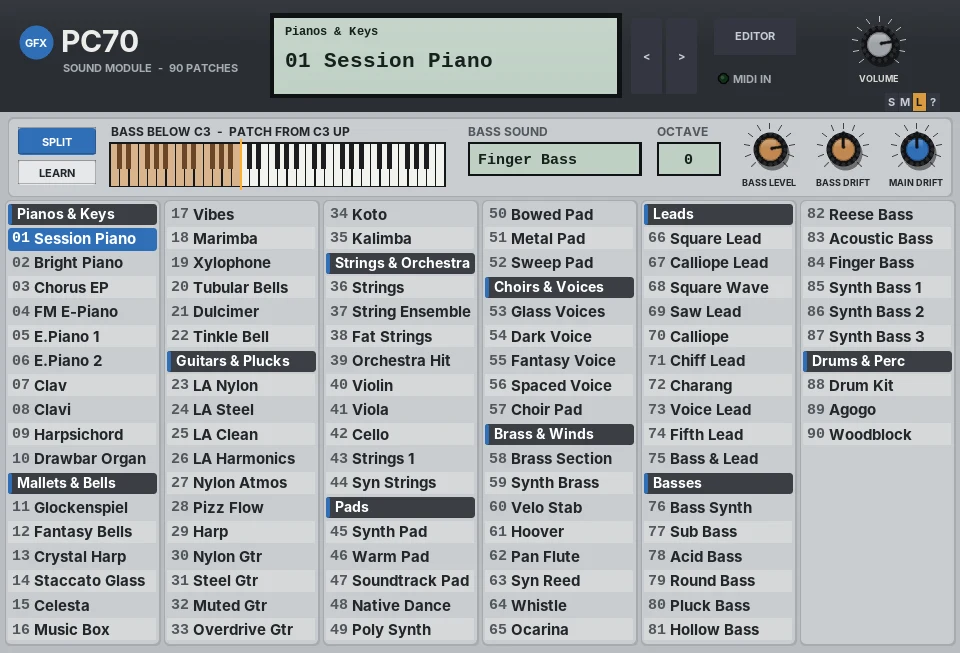This screenshot has height=653, width=960.
Task: Select the Strings & Orchestra category header
Action: tap(400, 263)
